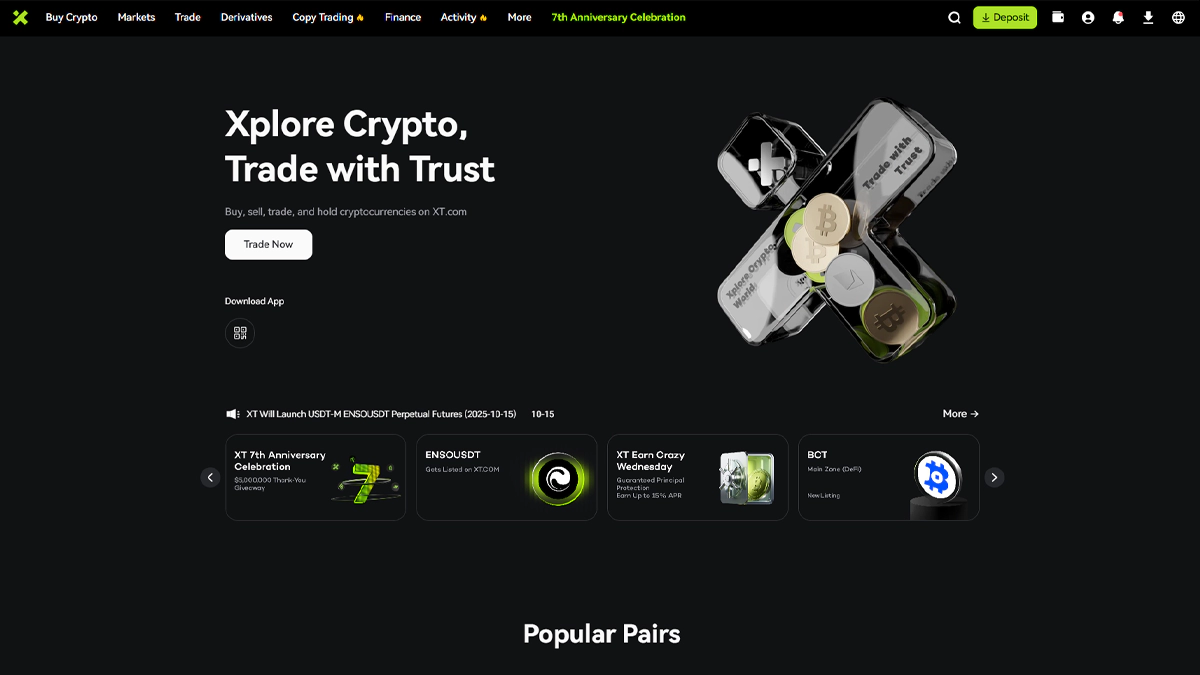Open the language globe icon
Image resolution: width=1200 pixels, height=675 pixels.
[1178, 17]
